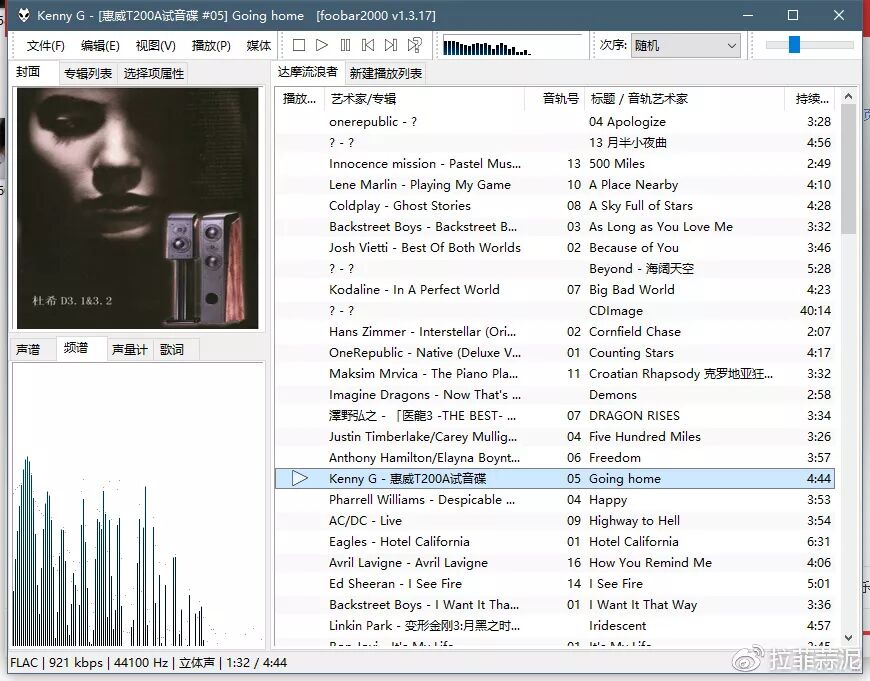Image resolution: width=870 pixels, height=681 pixels.
Task: Skip to next track icon
Action: [x=391, y=45]
